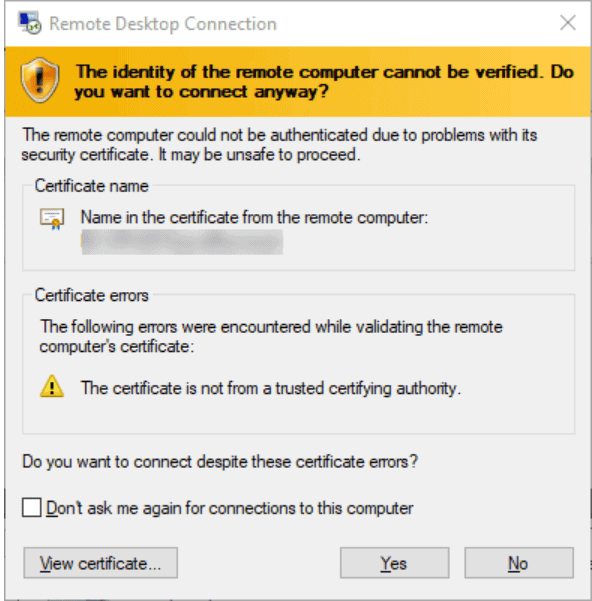Viewport: 592px width, 601px height.
Task: Choose No to cancel the connection
Action: pyautogui.click(x=519, y=563)
